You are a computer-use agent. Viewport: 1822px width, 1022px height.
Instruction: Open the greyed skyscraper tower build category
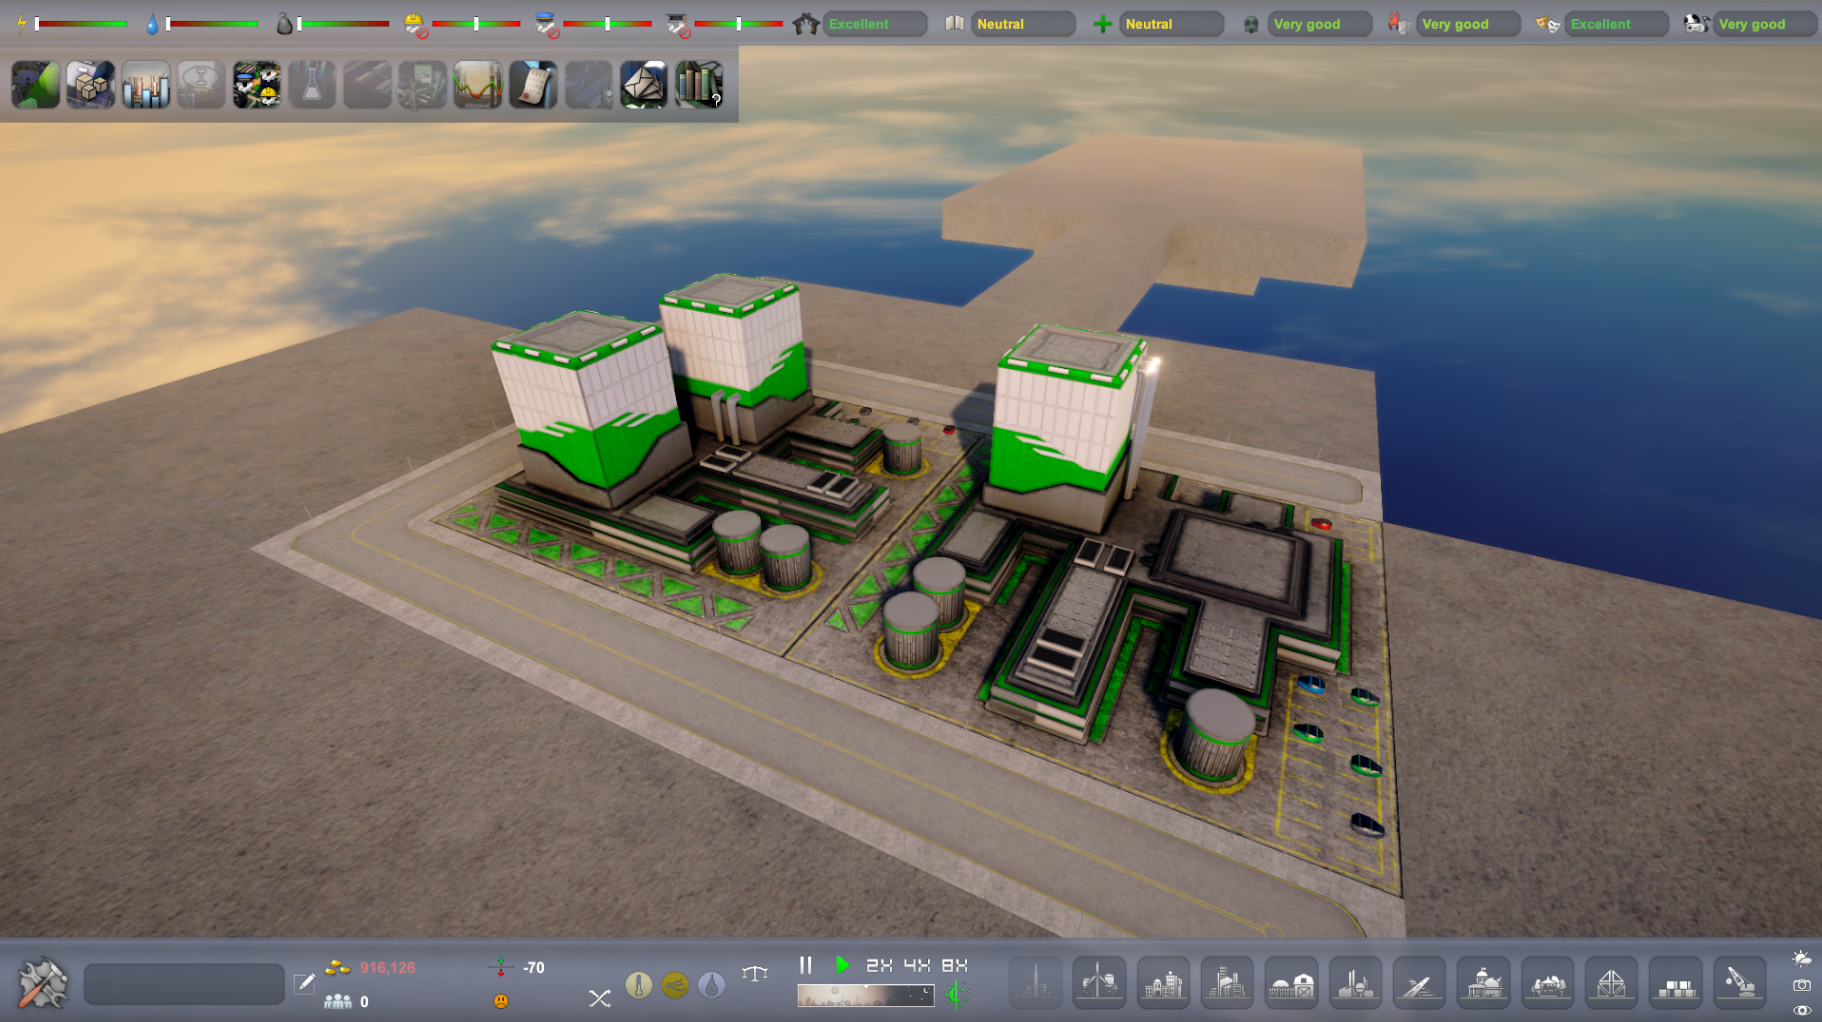point(1035,983)
